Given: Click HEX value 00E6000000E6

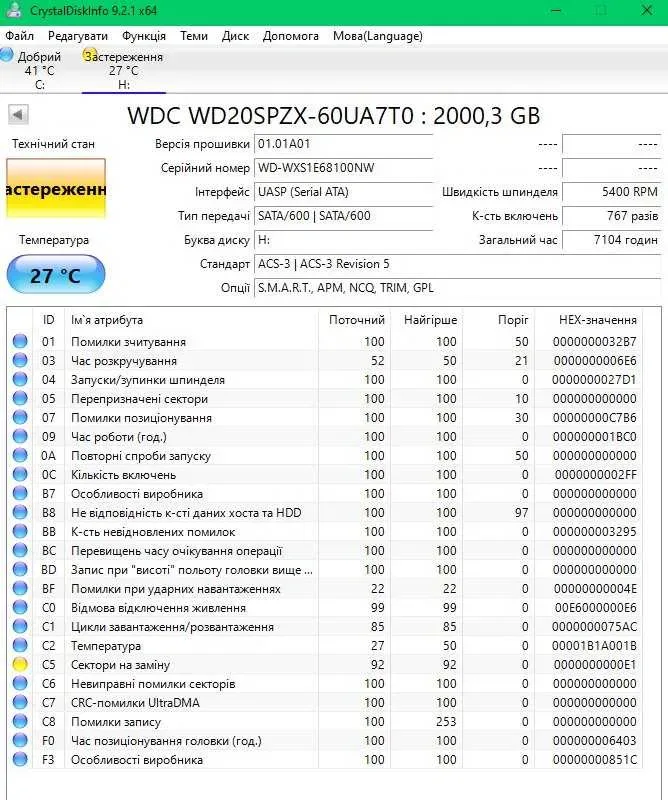Looking at the screenshot, I should tap(596, 608).
